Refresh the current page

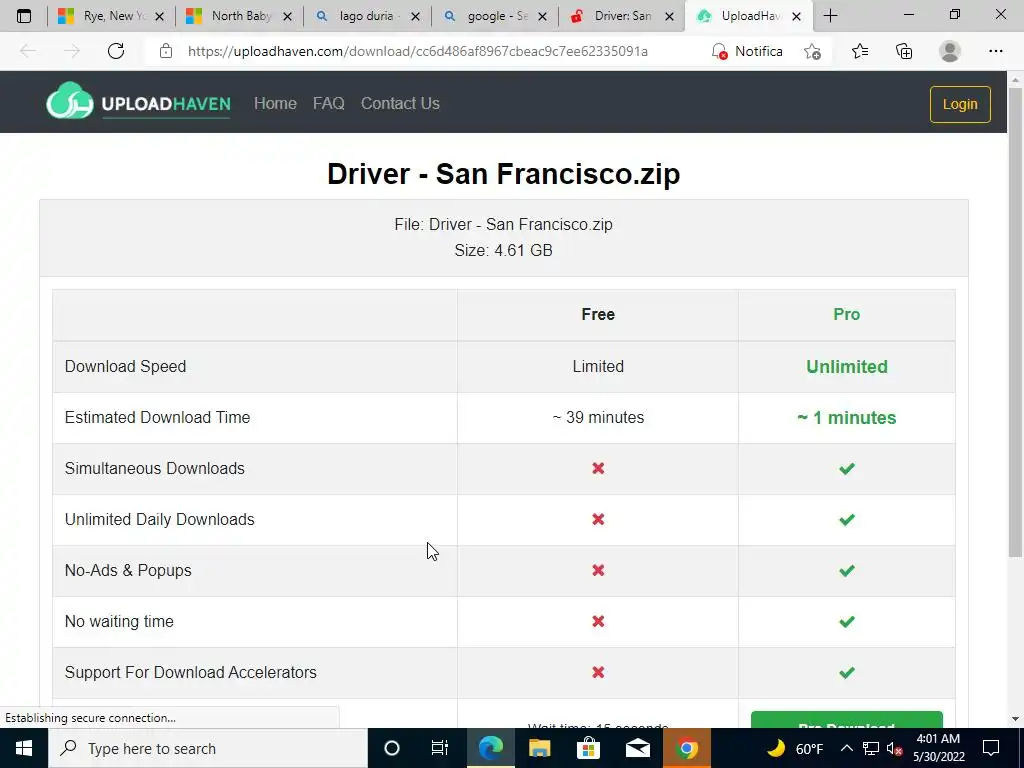[x=116, y=51]
